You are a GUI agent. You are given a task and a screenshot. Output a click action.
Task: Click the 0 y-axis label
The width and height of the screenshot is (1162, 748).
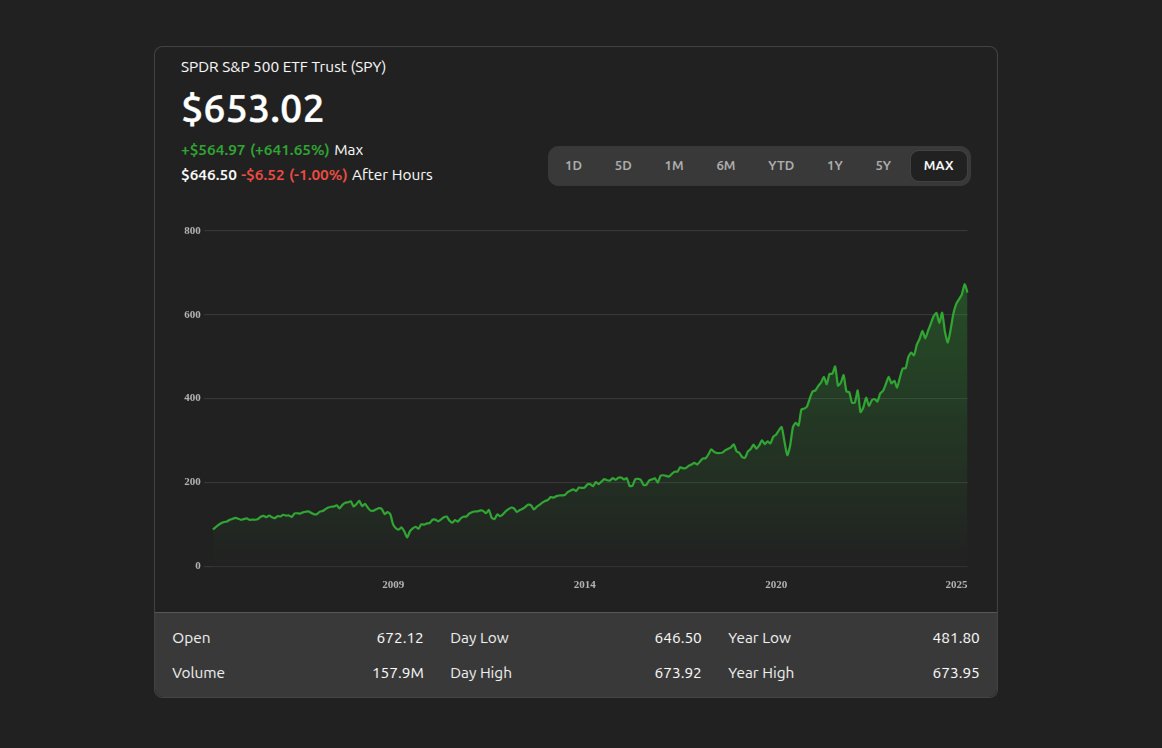tap(197, 566)
